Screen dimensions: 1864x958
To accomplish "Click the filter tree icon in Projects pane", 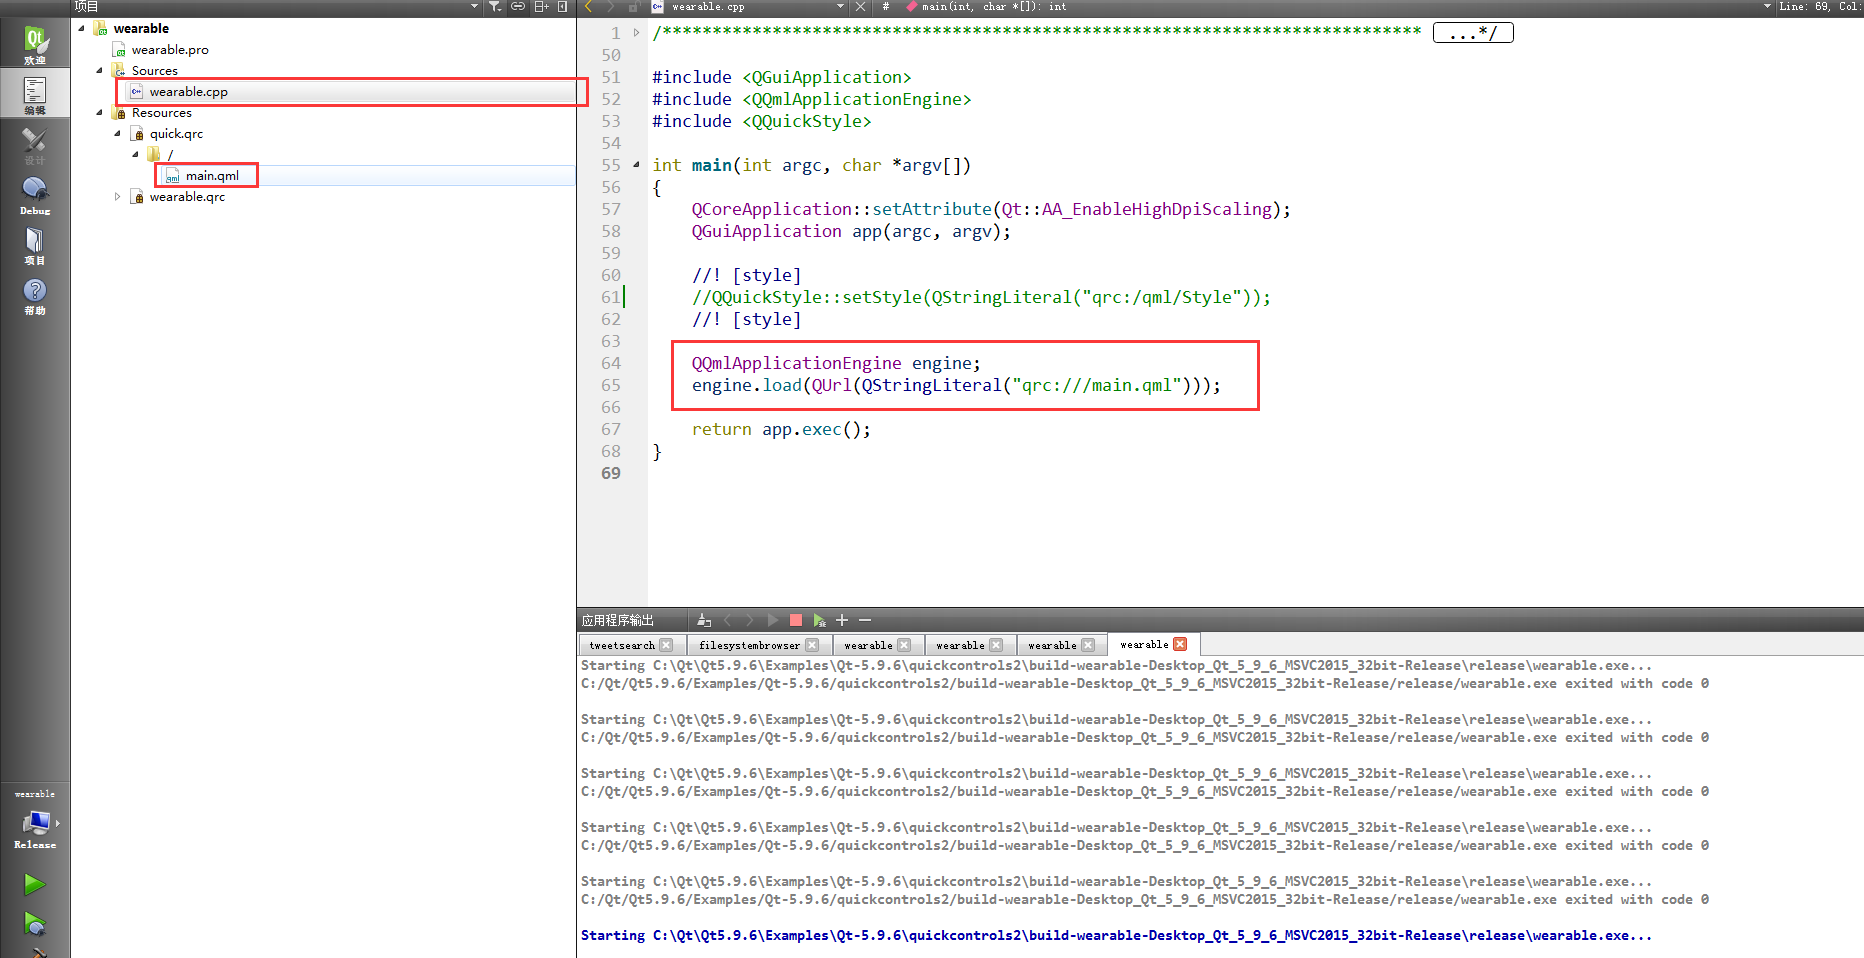I will pyautogui.click(x=495, y=7).
